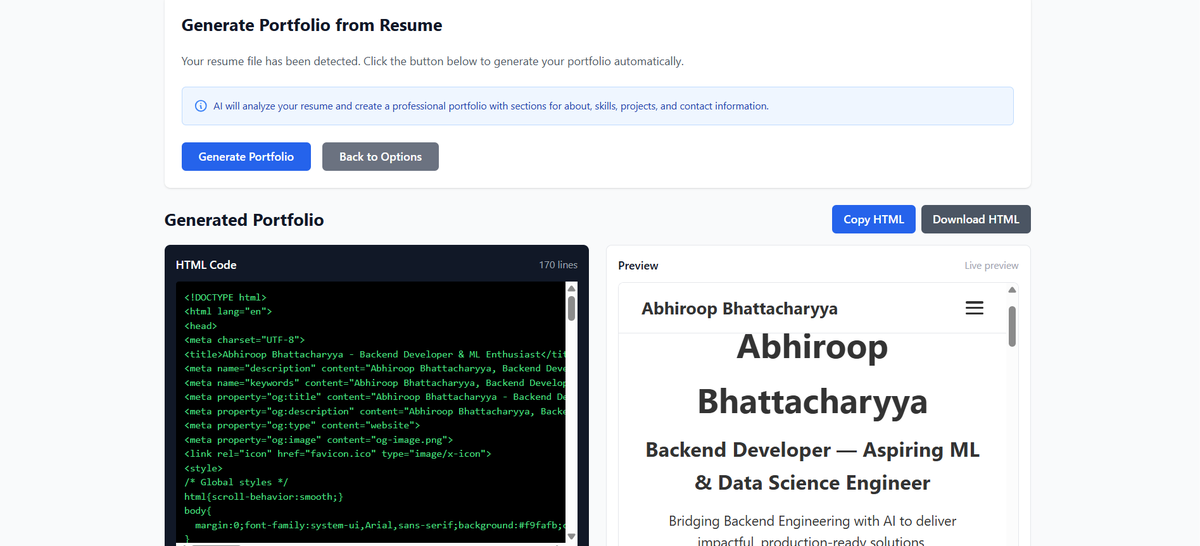Click the 'HTML Code' panel title
This screenshot has width=1200, height=546.
click(x=206, y=265)
